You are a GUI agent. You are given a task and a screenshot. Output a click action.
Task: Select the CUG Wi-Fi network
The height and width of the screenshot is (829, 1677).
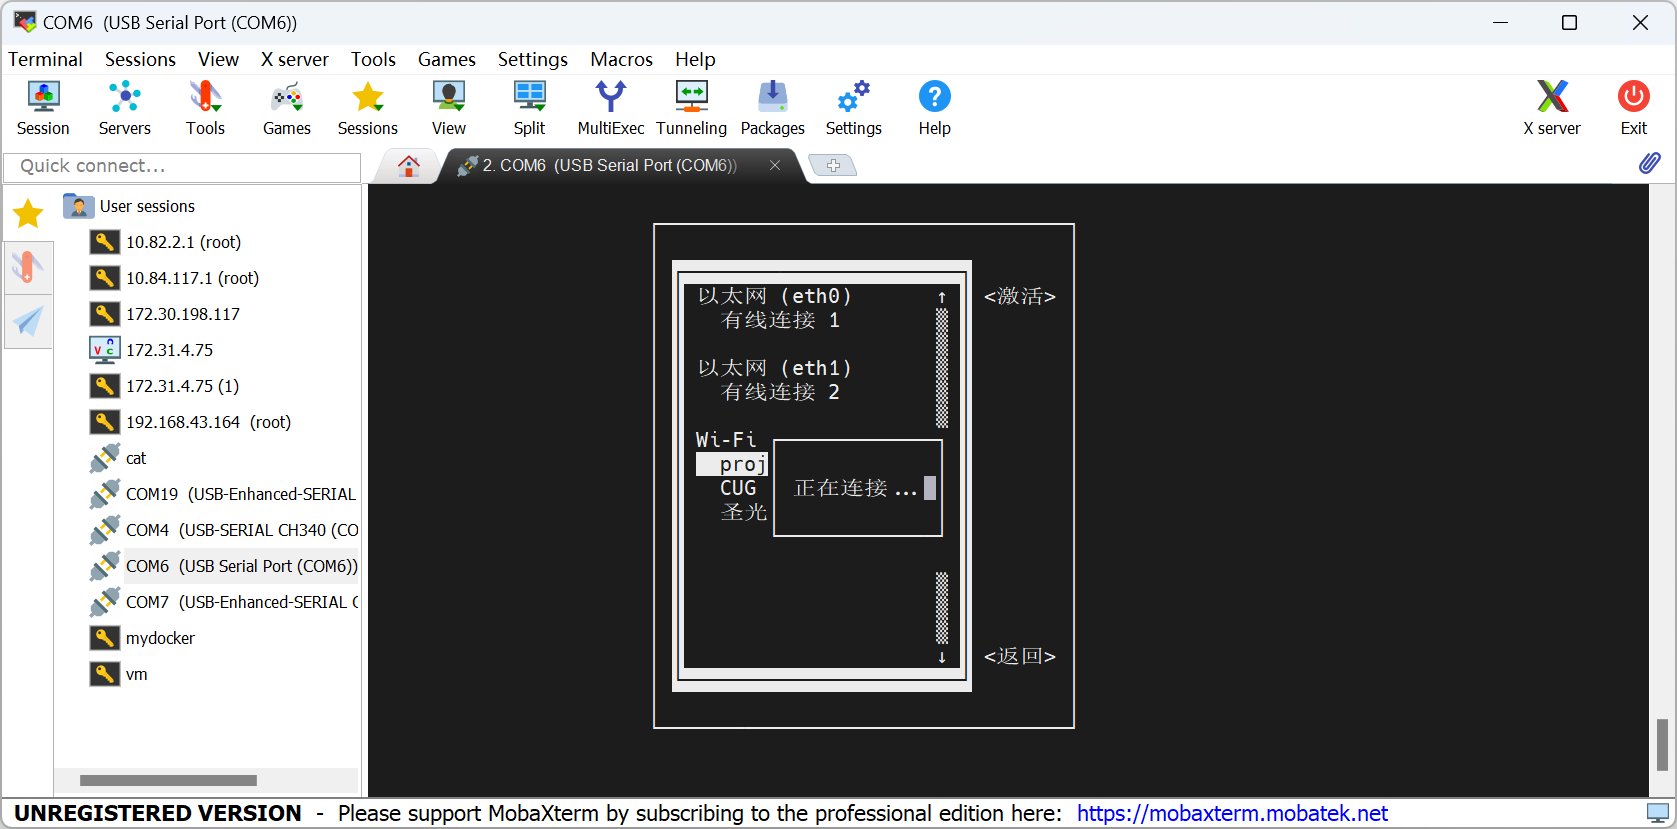tap(738, 488)
